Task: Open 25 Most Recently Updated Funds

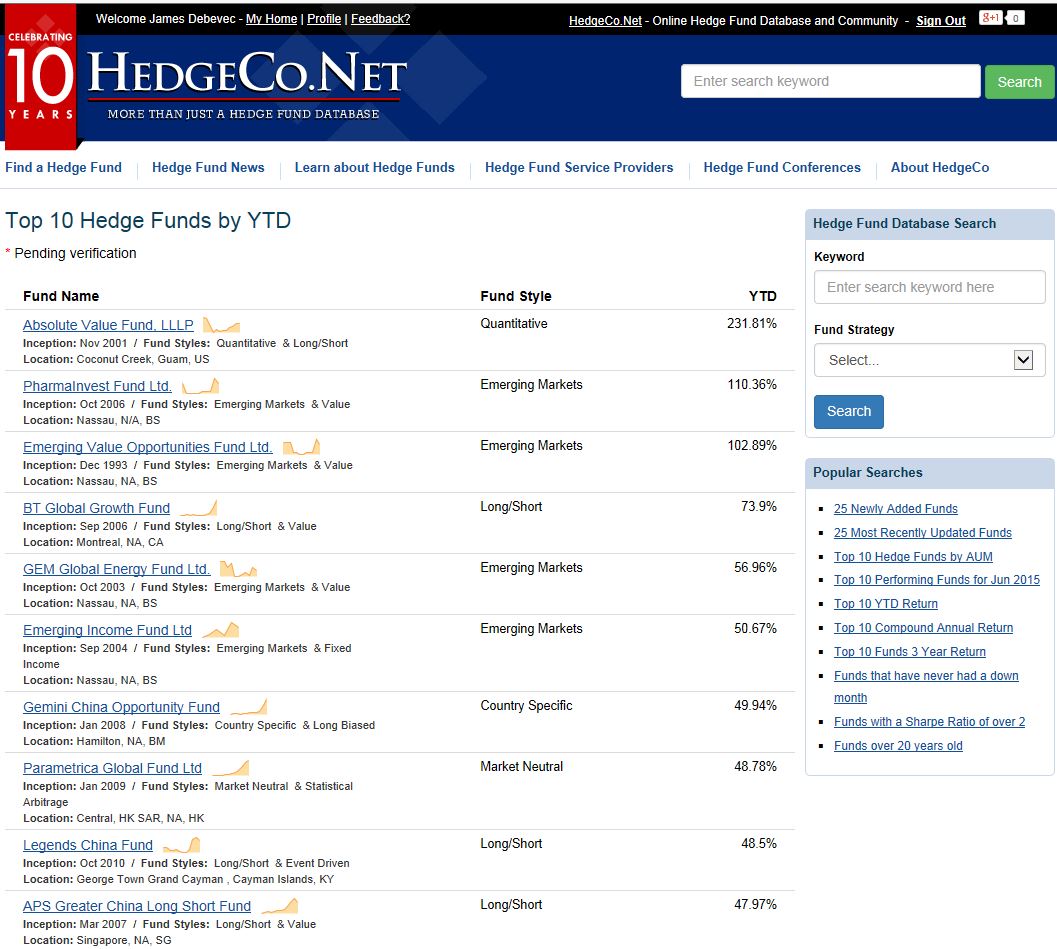Action: (922, 532)
